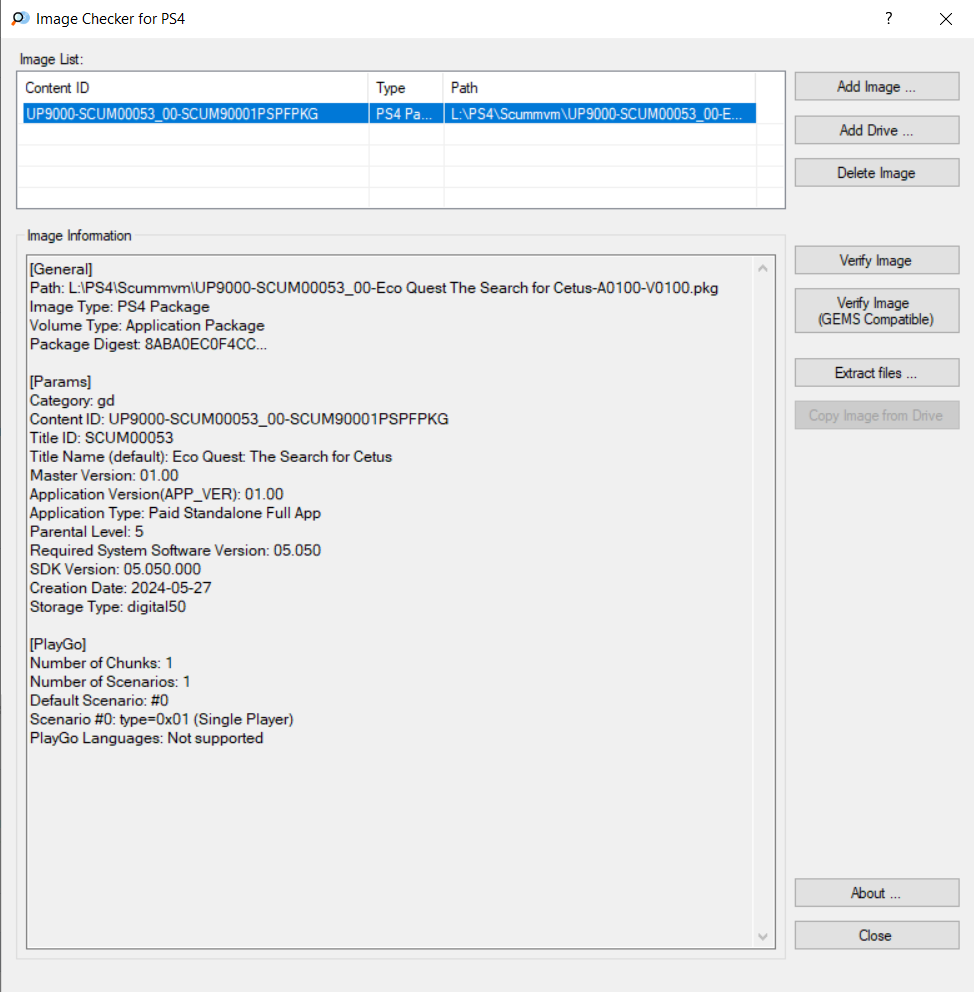Click 'PlayGo Languages: Not supported' line

(x=147, y=738)
